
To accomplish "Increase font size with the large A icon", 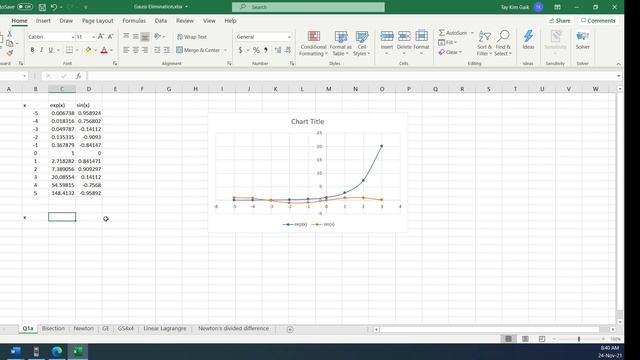I will [100, 37].
